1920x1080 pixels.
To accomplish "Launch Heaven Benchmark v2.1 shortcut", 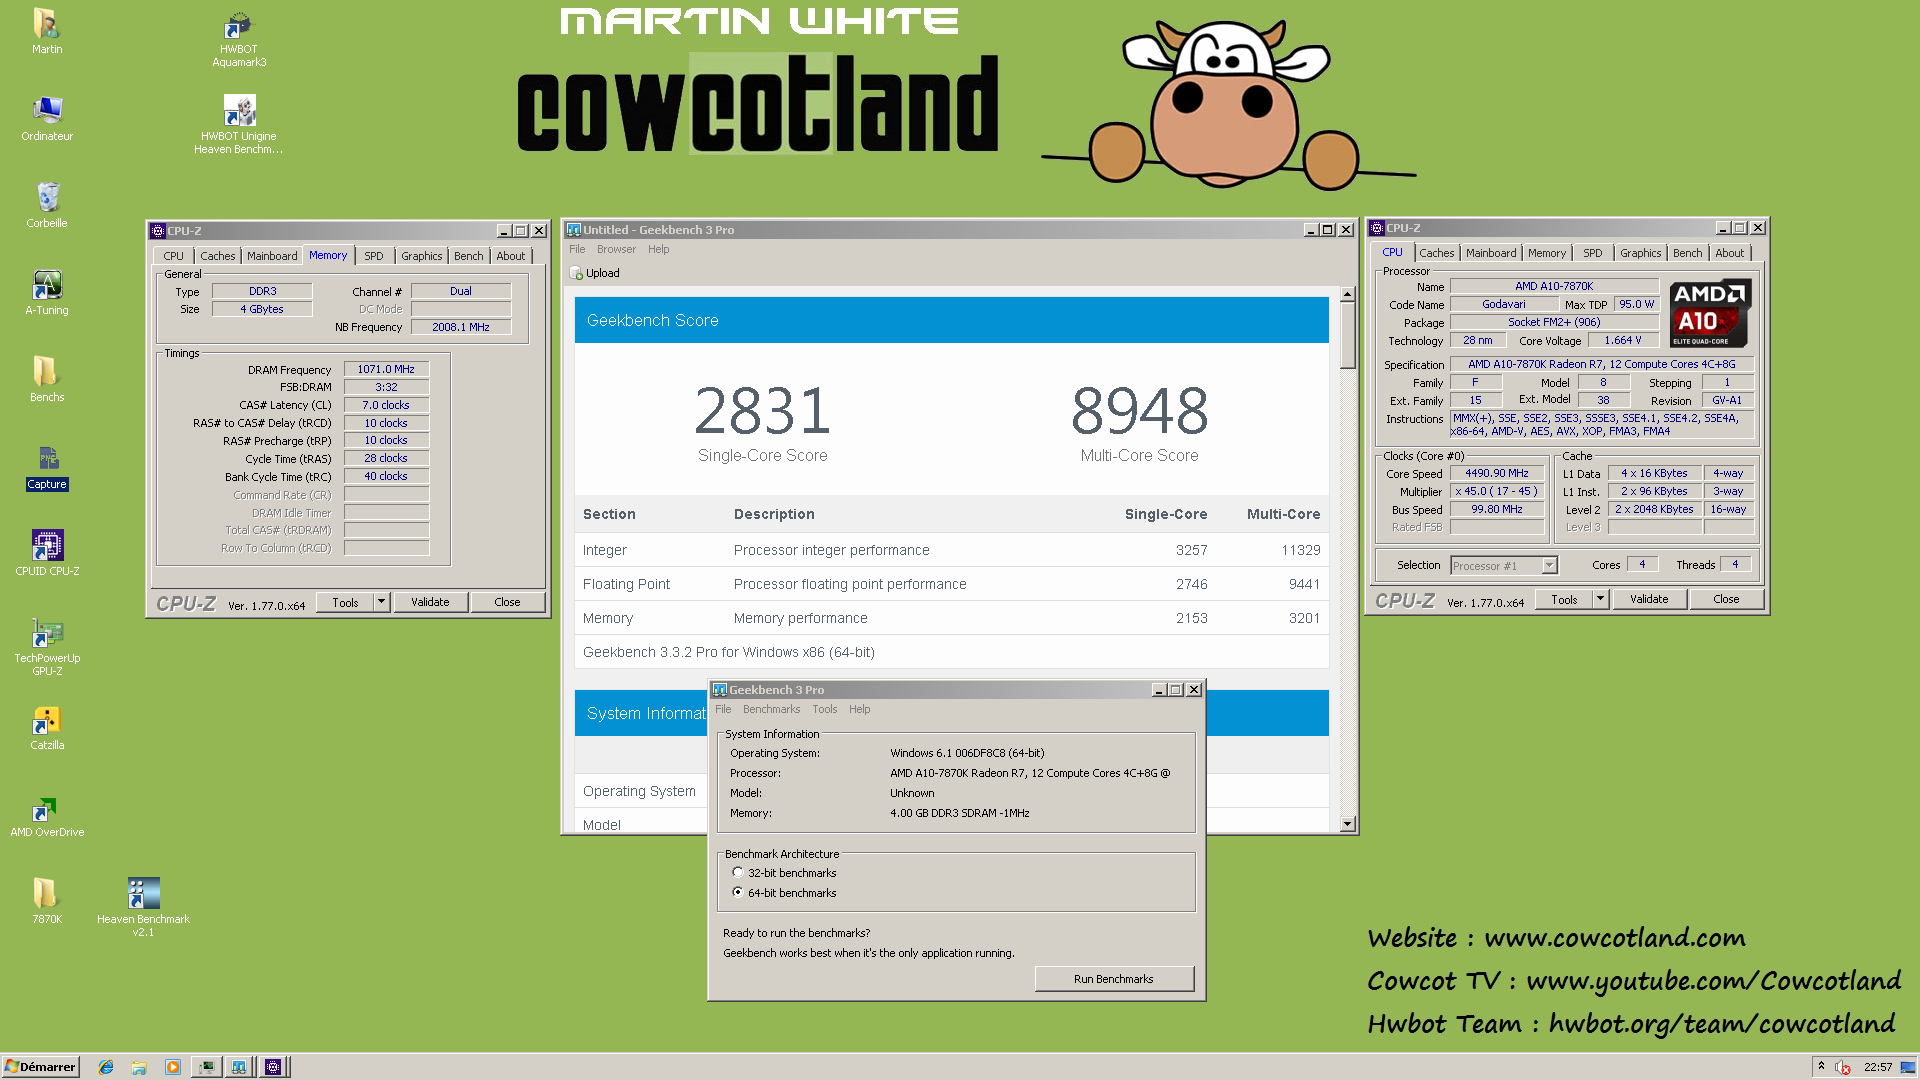I will pyautogui.click(x=143, y=907).
